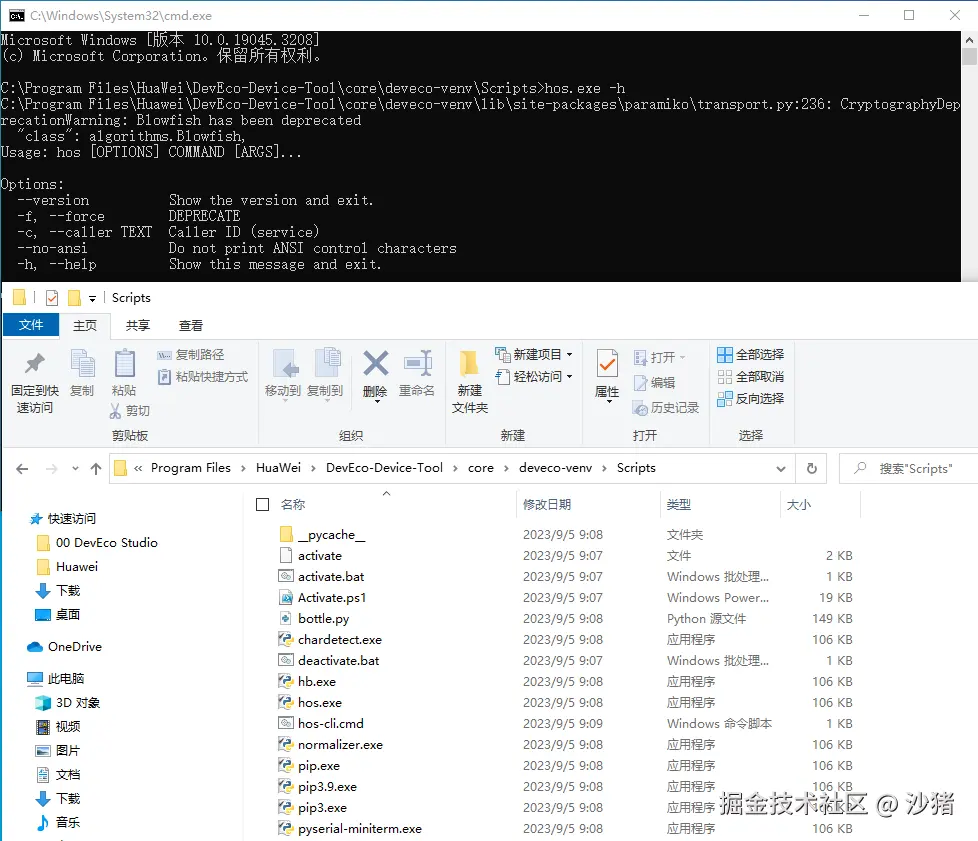The image size is (978, 841).
Task: Click the Back navigation arrow
Action: tap(22, 469)
